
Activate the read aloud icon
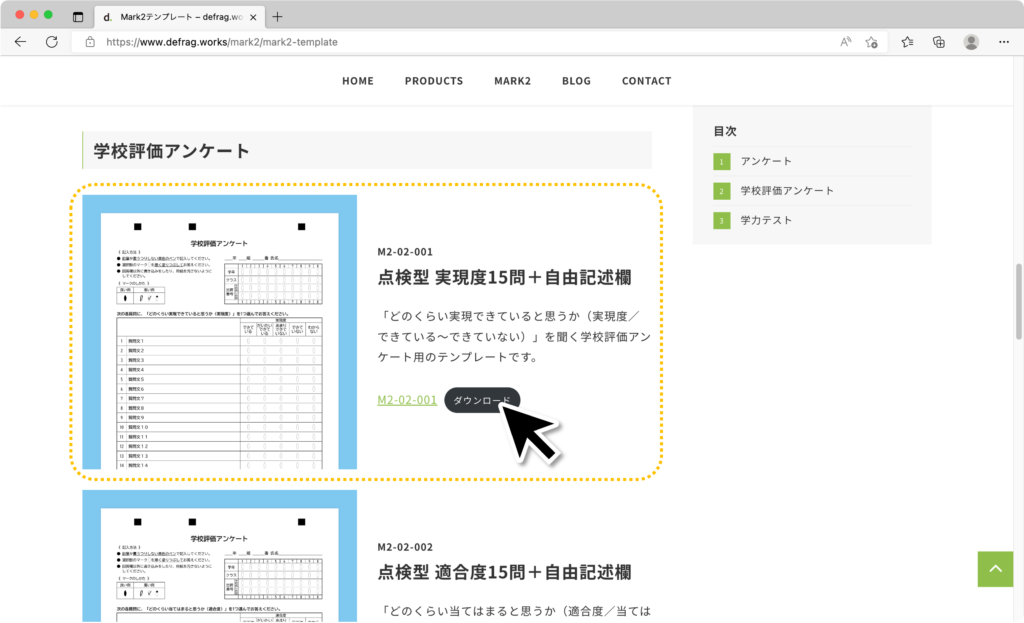point(846,42)
